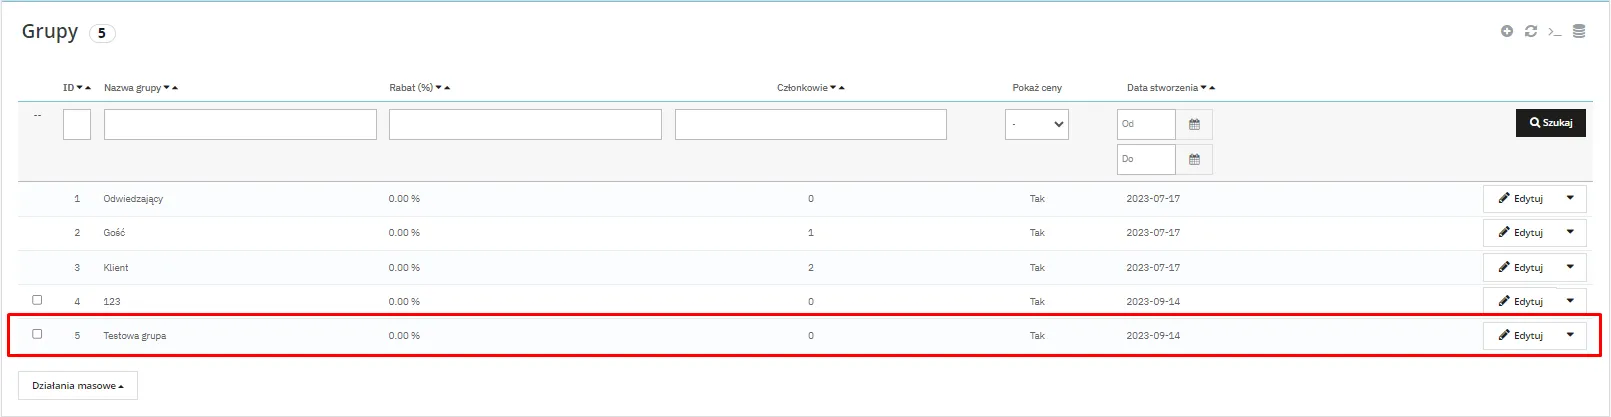Refresh the groups list
The image size is (1611, 417).
(1530, 32)
